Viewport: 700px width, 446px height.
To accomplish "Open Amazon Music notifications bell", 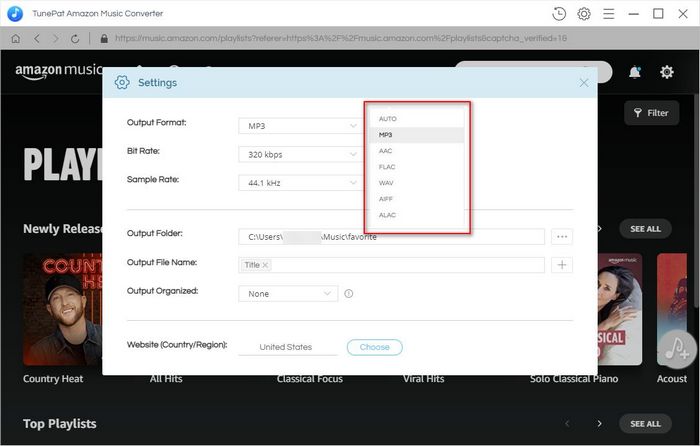I will coord(635,72).
